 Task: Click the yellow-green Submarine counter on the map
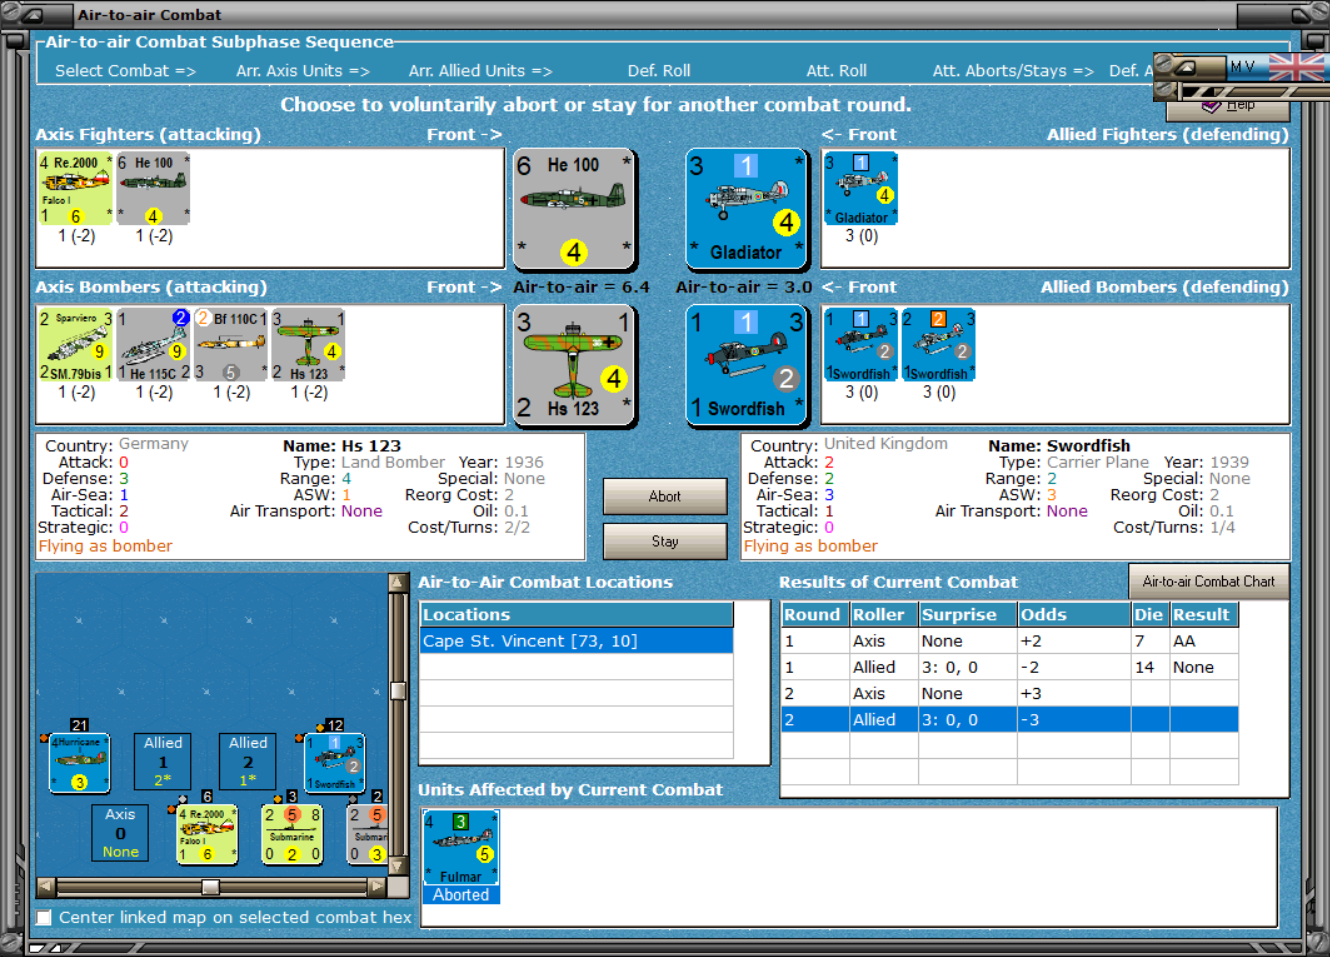coord(292,834)
